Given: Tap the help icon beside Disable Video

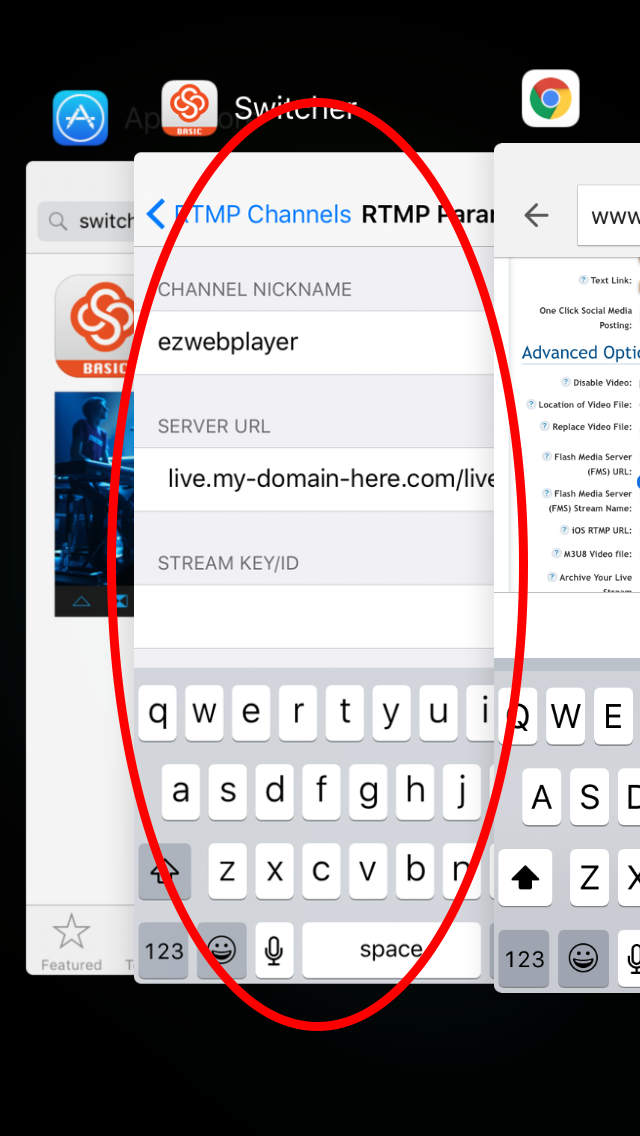Looking at the screenshot, I should 565,382.
